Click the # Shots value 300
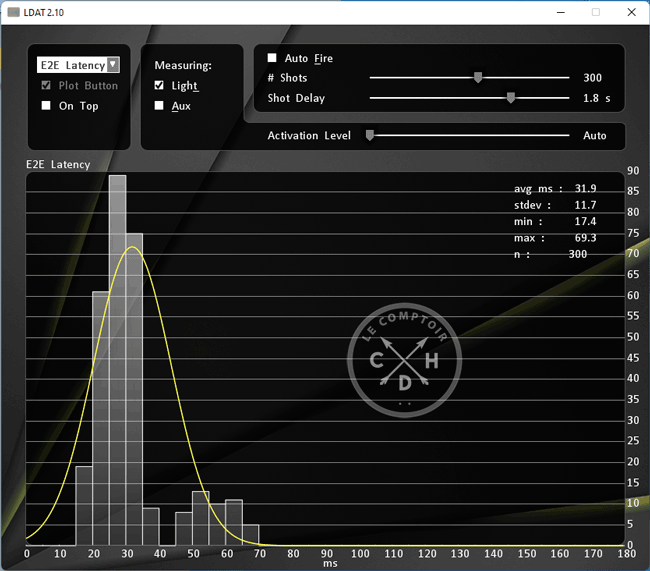Viewport: 650px width, 571px height. point(593,78)
